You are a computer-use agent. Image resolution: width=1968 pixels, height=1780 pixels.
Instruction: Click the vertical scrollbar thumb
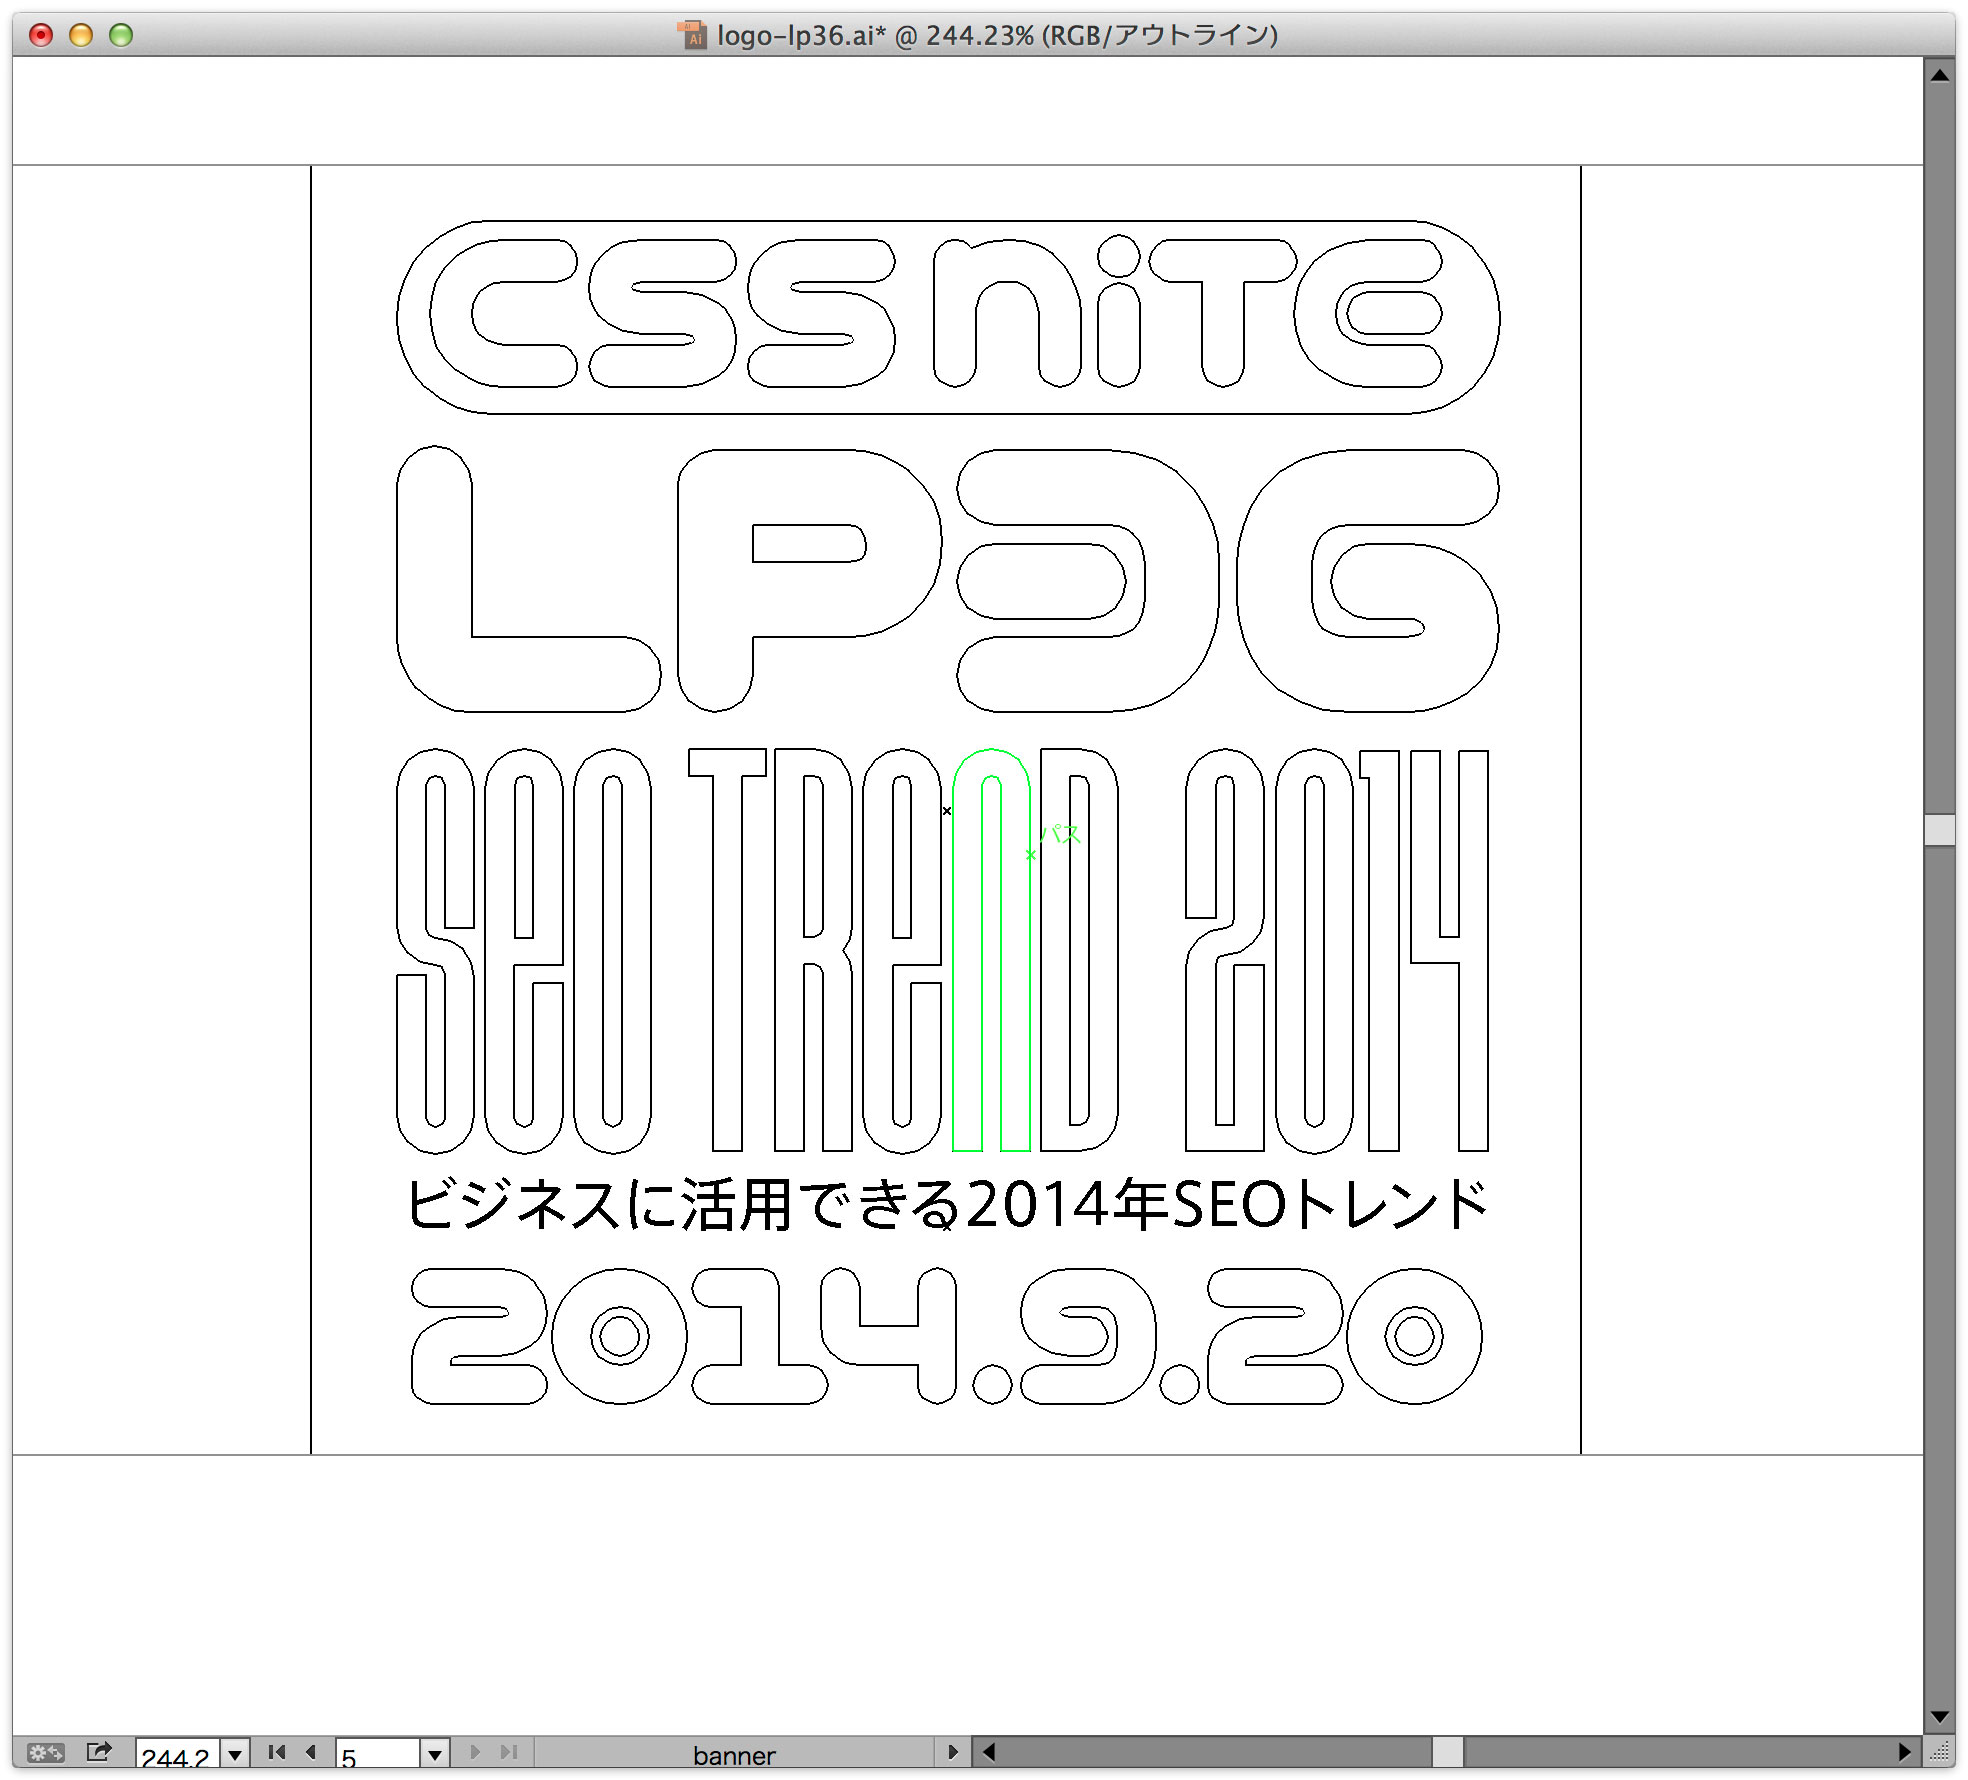[1940, 830]
